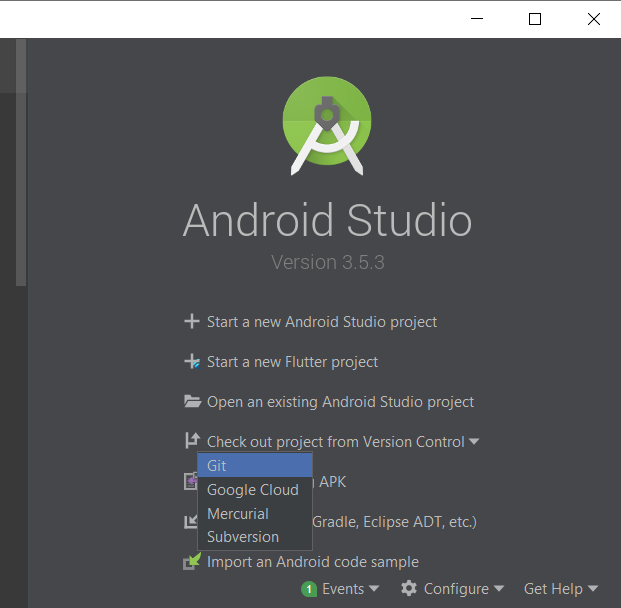
Task: Click the partially hidden APK option text
Action: click(332, 482)
